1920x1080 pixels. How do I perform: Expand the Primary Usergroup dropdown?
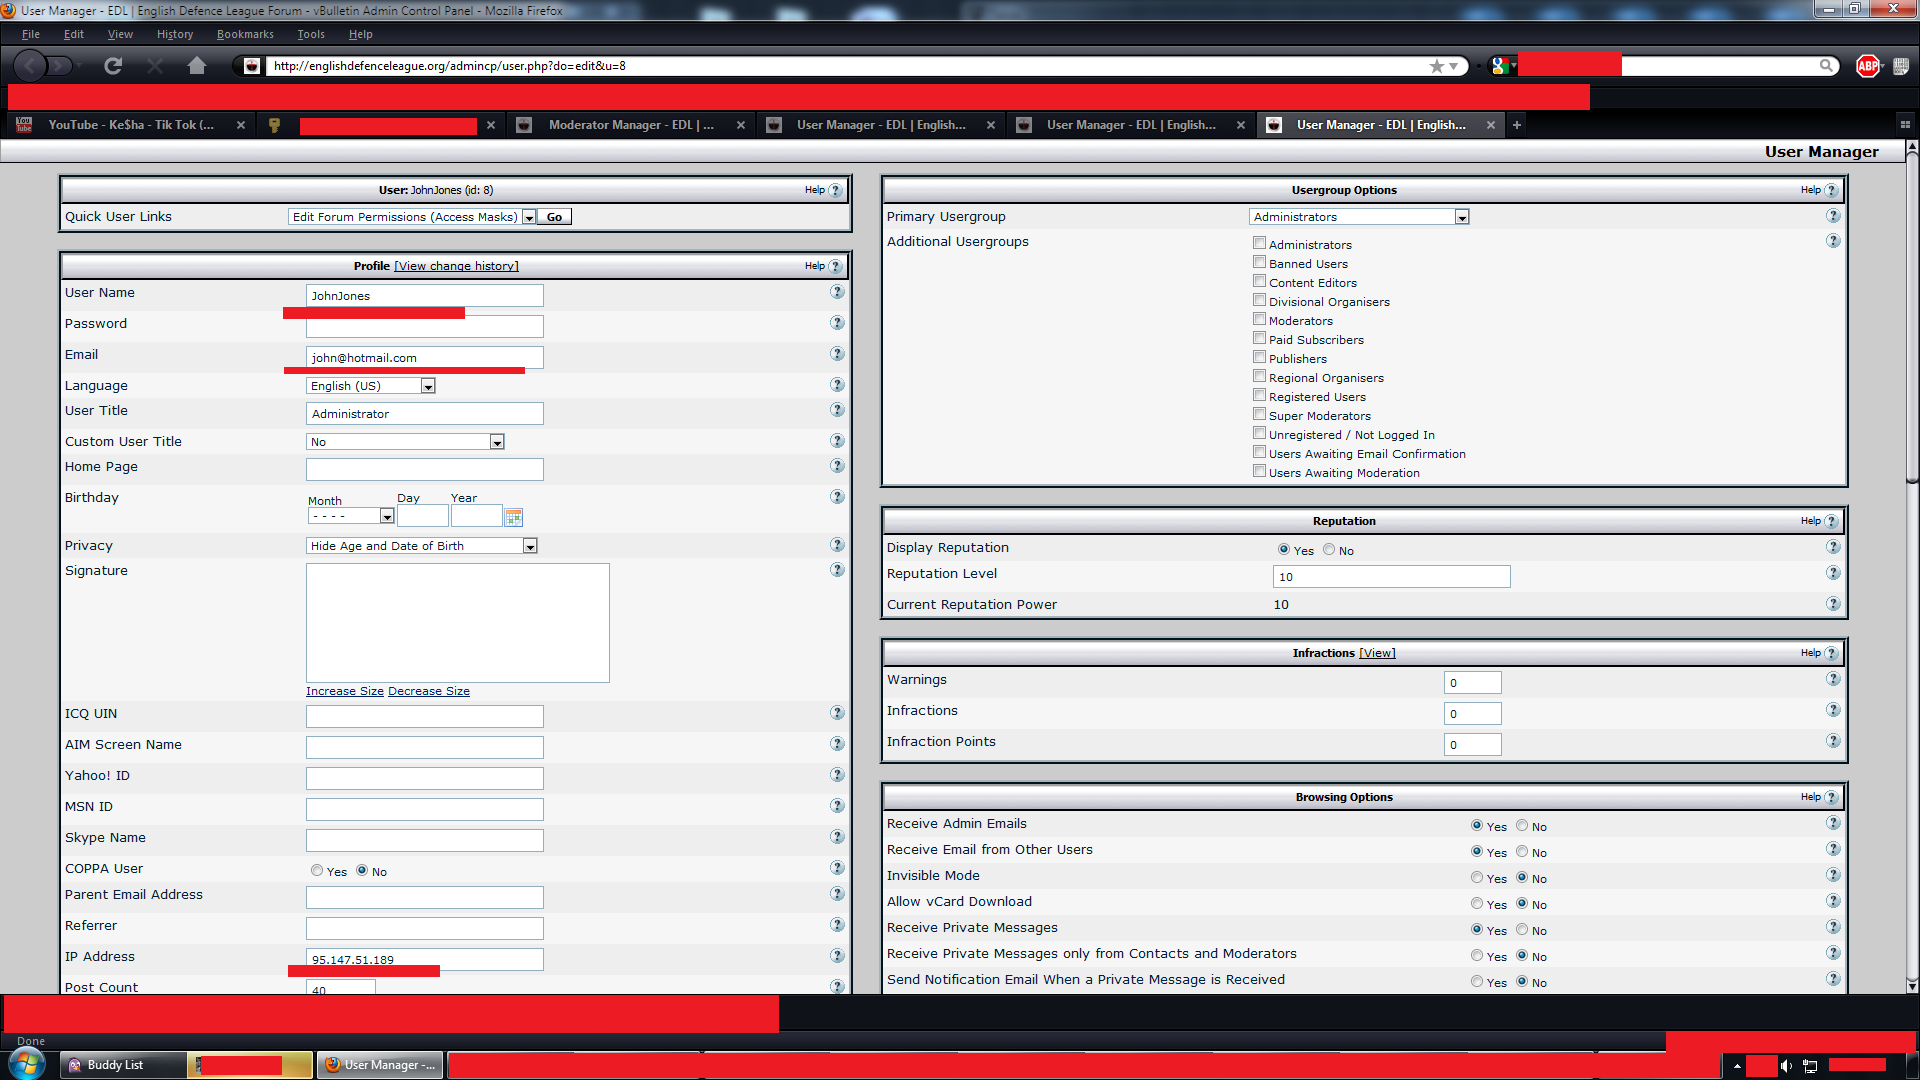(1462, 217)
